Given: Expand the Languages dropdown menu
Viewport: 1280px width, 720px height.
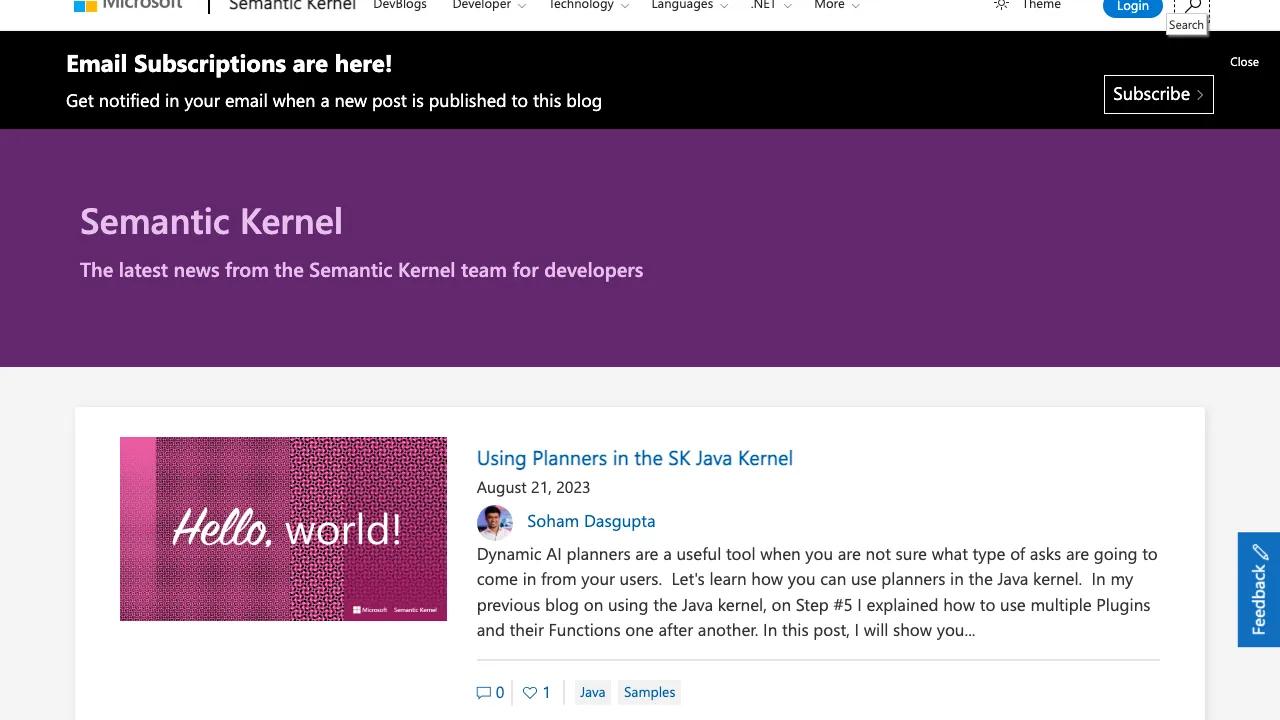Looking at the screenshot, I should tap(690, 5).
